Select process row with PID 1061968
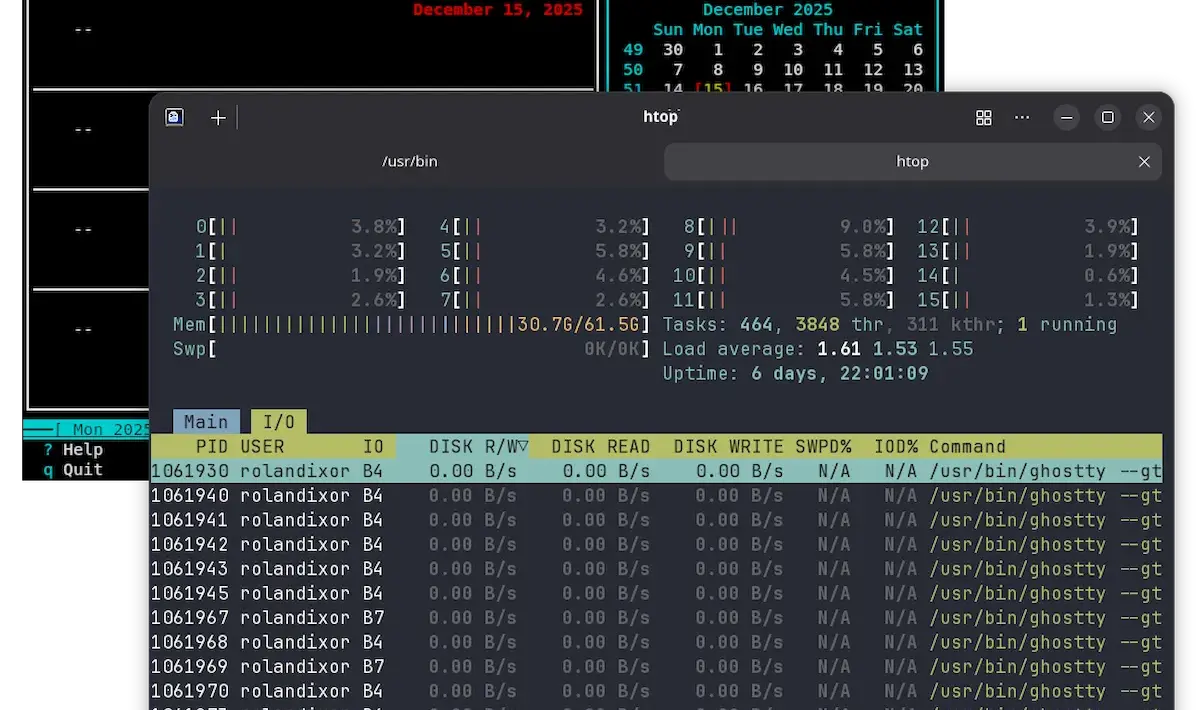 (x=656, y=642)
